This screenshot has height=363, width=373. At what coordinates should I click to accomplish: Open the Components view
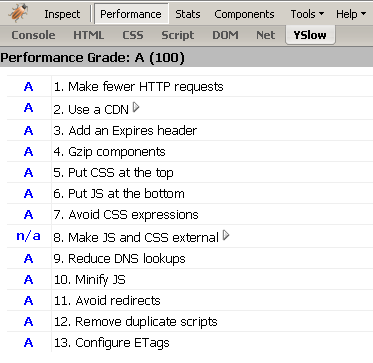click(x=244, y=14)
